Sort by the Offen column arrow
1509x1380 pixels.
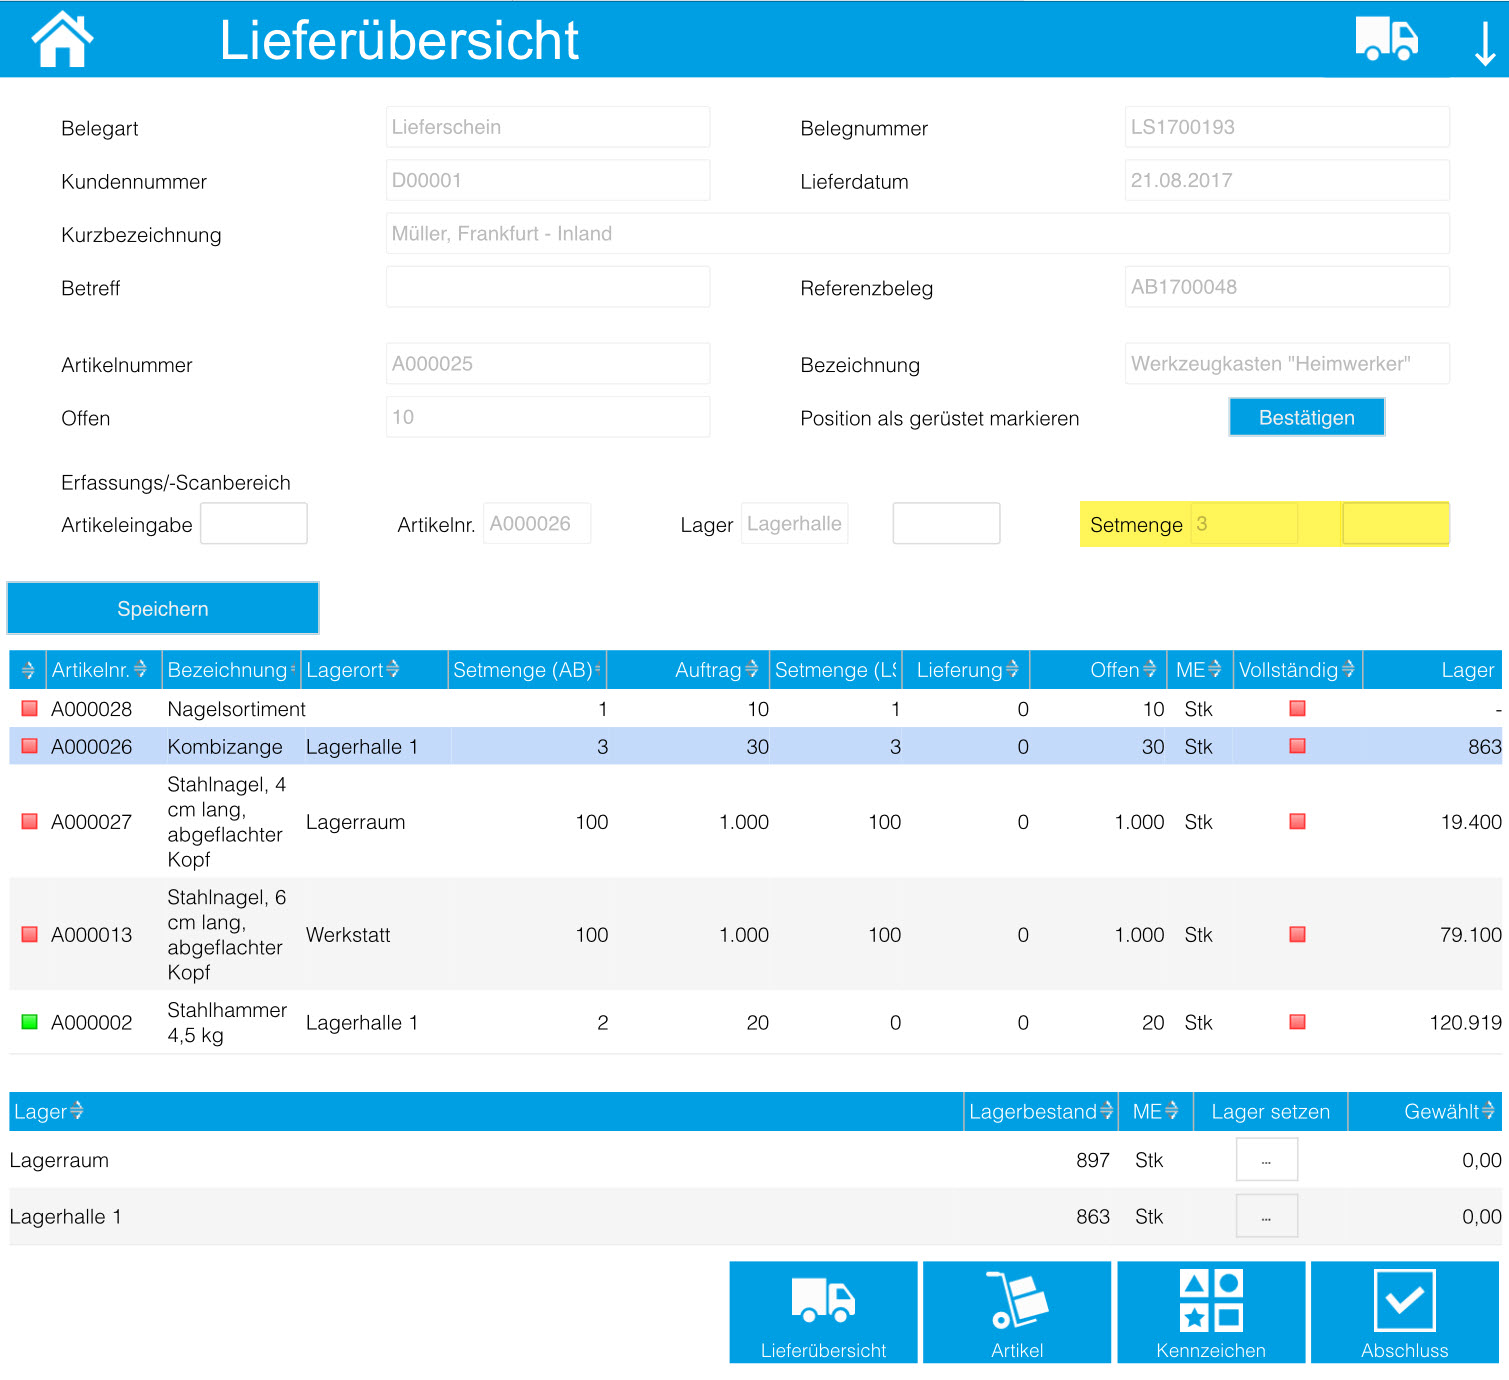[1151, 668]
